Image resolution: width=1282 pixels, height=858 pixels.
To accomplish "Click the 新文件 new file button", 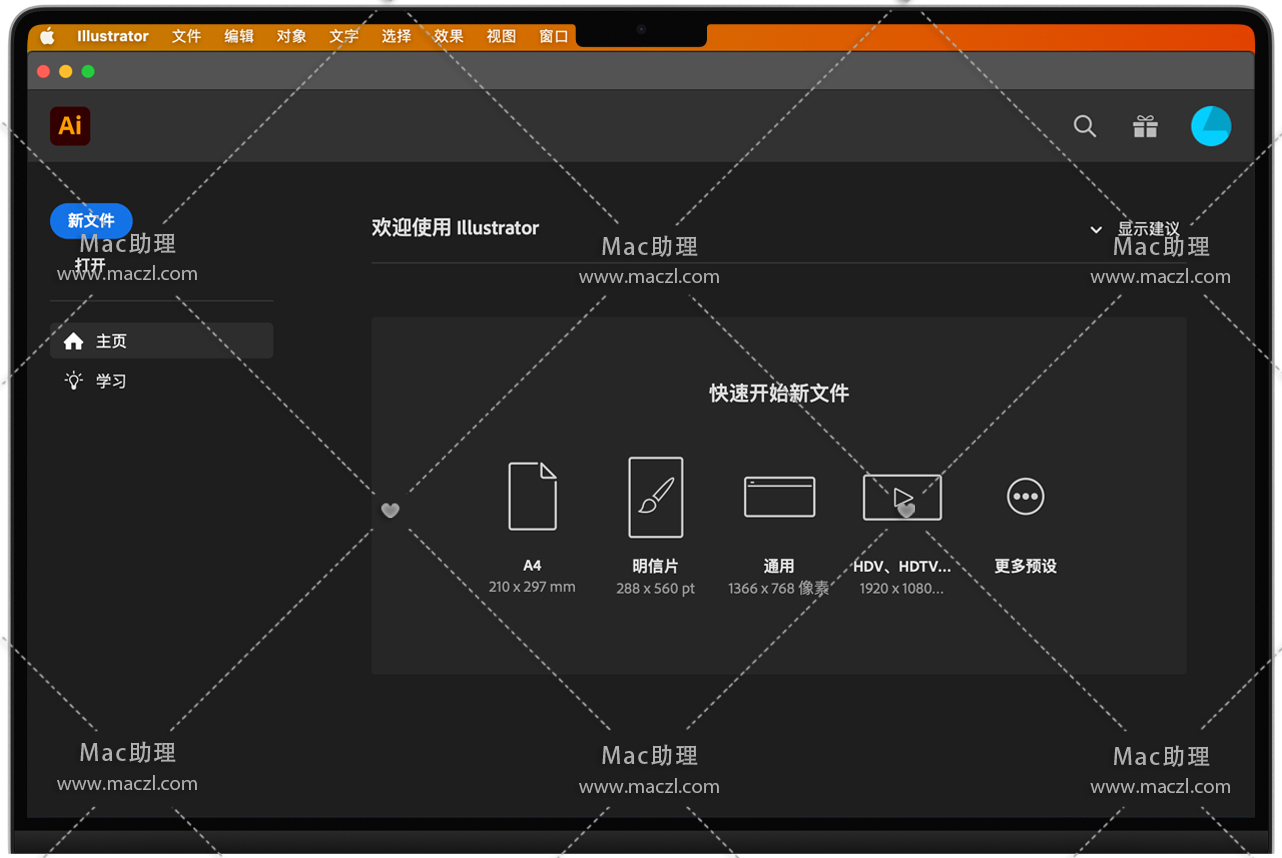I will click(x=91, y=220).
